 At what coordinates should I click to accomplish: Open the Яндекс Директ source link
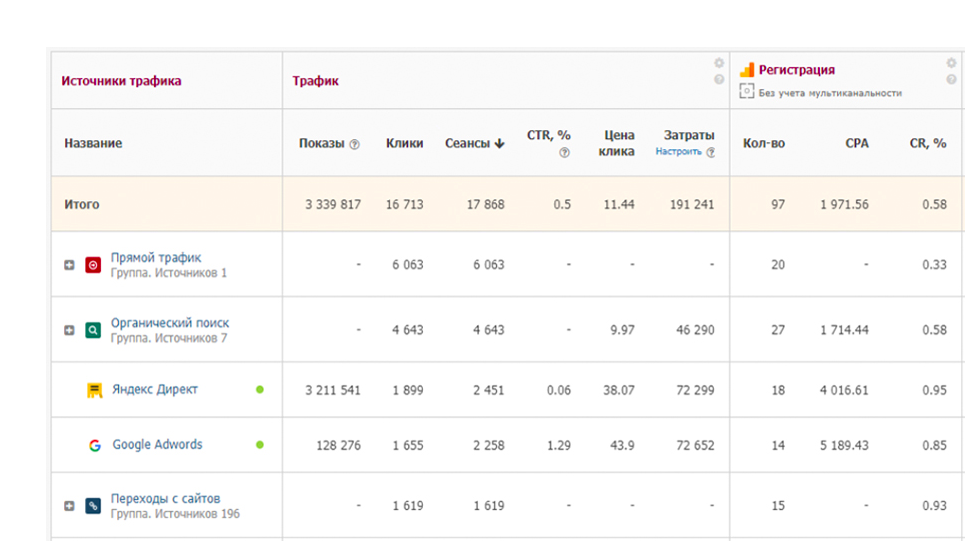(155, 389)
